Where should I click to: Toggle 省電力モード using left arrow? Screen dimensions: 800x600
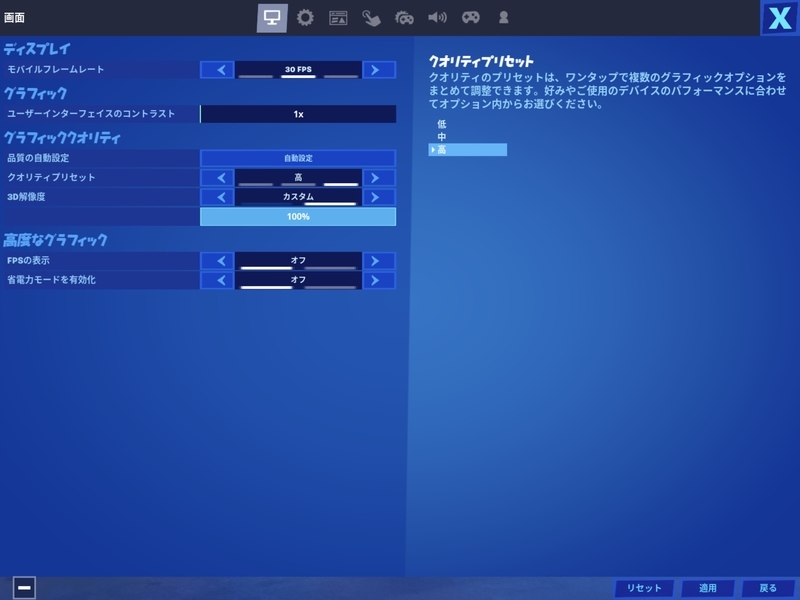[x=217, y=280]
